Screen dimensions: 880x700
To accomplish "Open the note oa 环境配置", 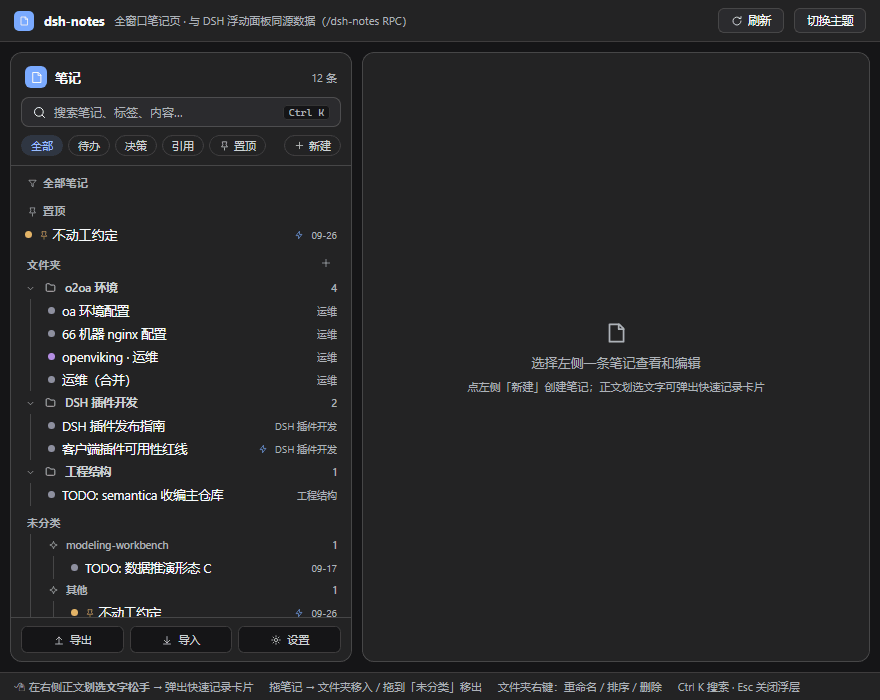I will 191,311.
